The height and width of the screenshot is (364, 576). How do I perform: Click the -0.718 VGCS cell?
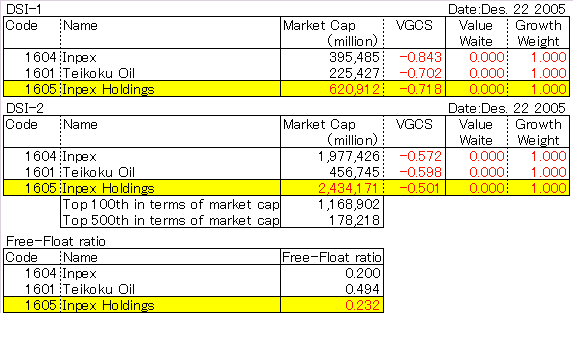[x=415, y=89]
